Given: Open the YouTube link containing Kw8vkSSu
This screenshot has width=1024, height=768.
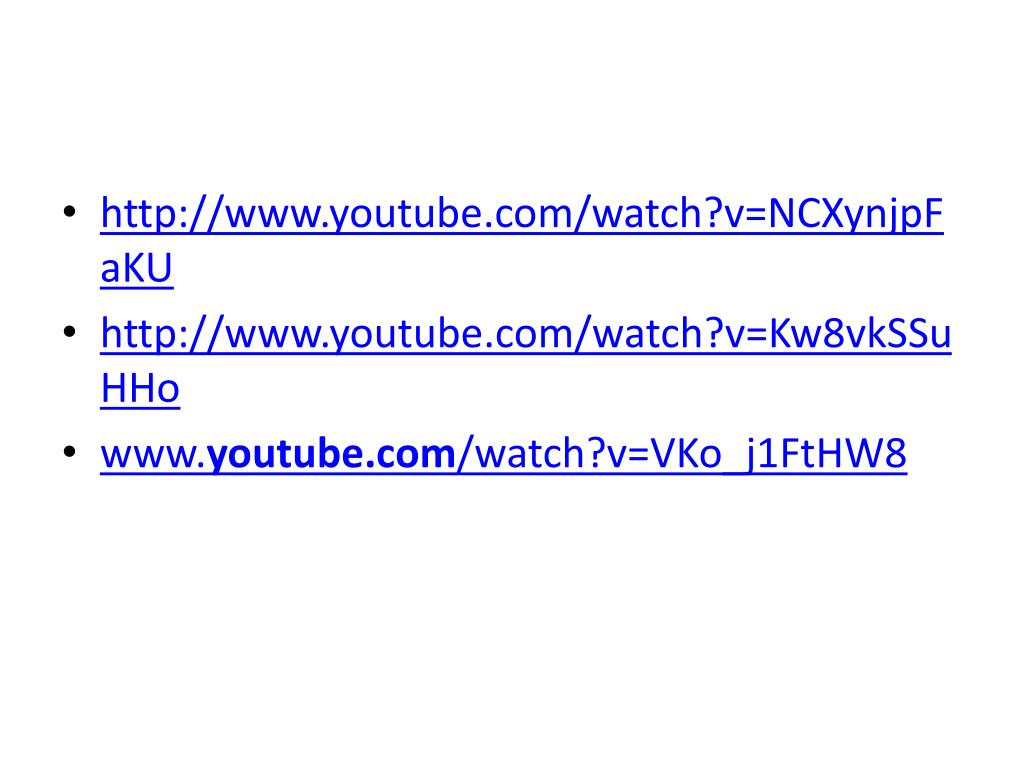Looking at the screenshot, I should tap(526, 334).
